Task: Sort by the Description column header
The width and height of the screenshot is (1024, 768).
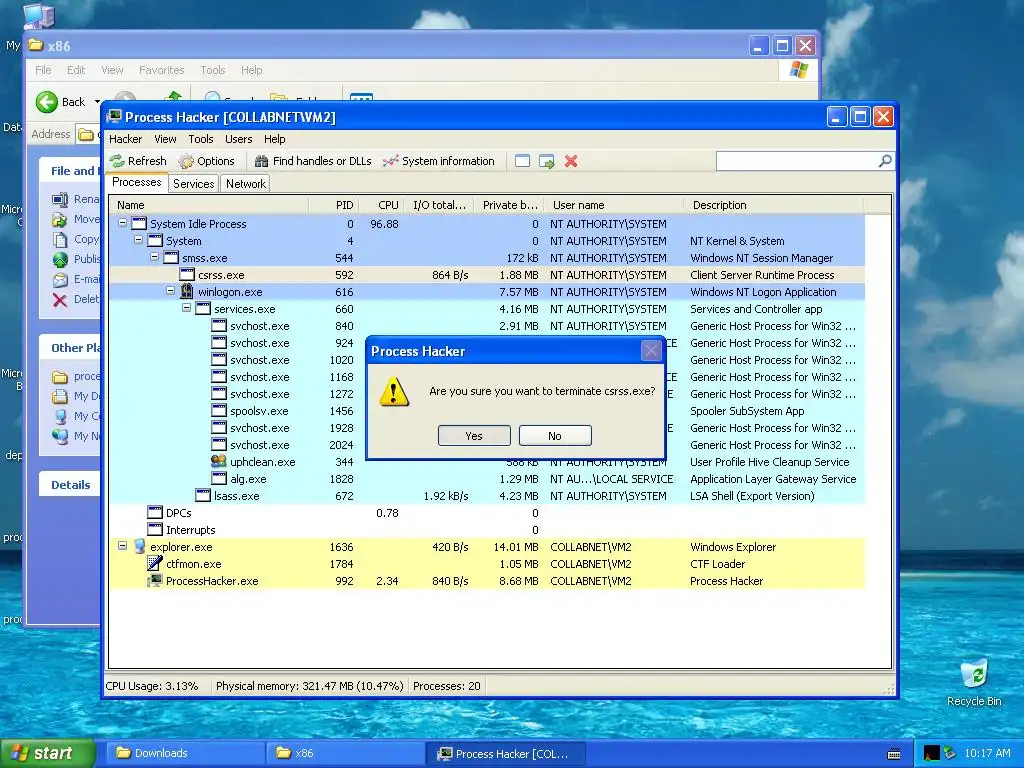Action: click(x=774, y=205)
